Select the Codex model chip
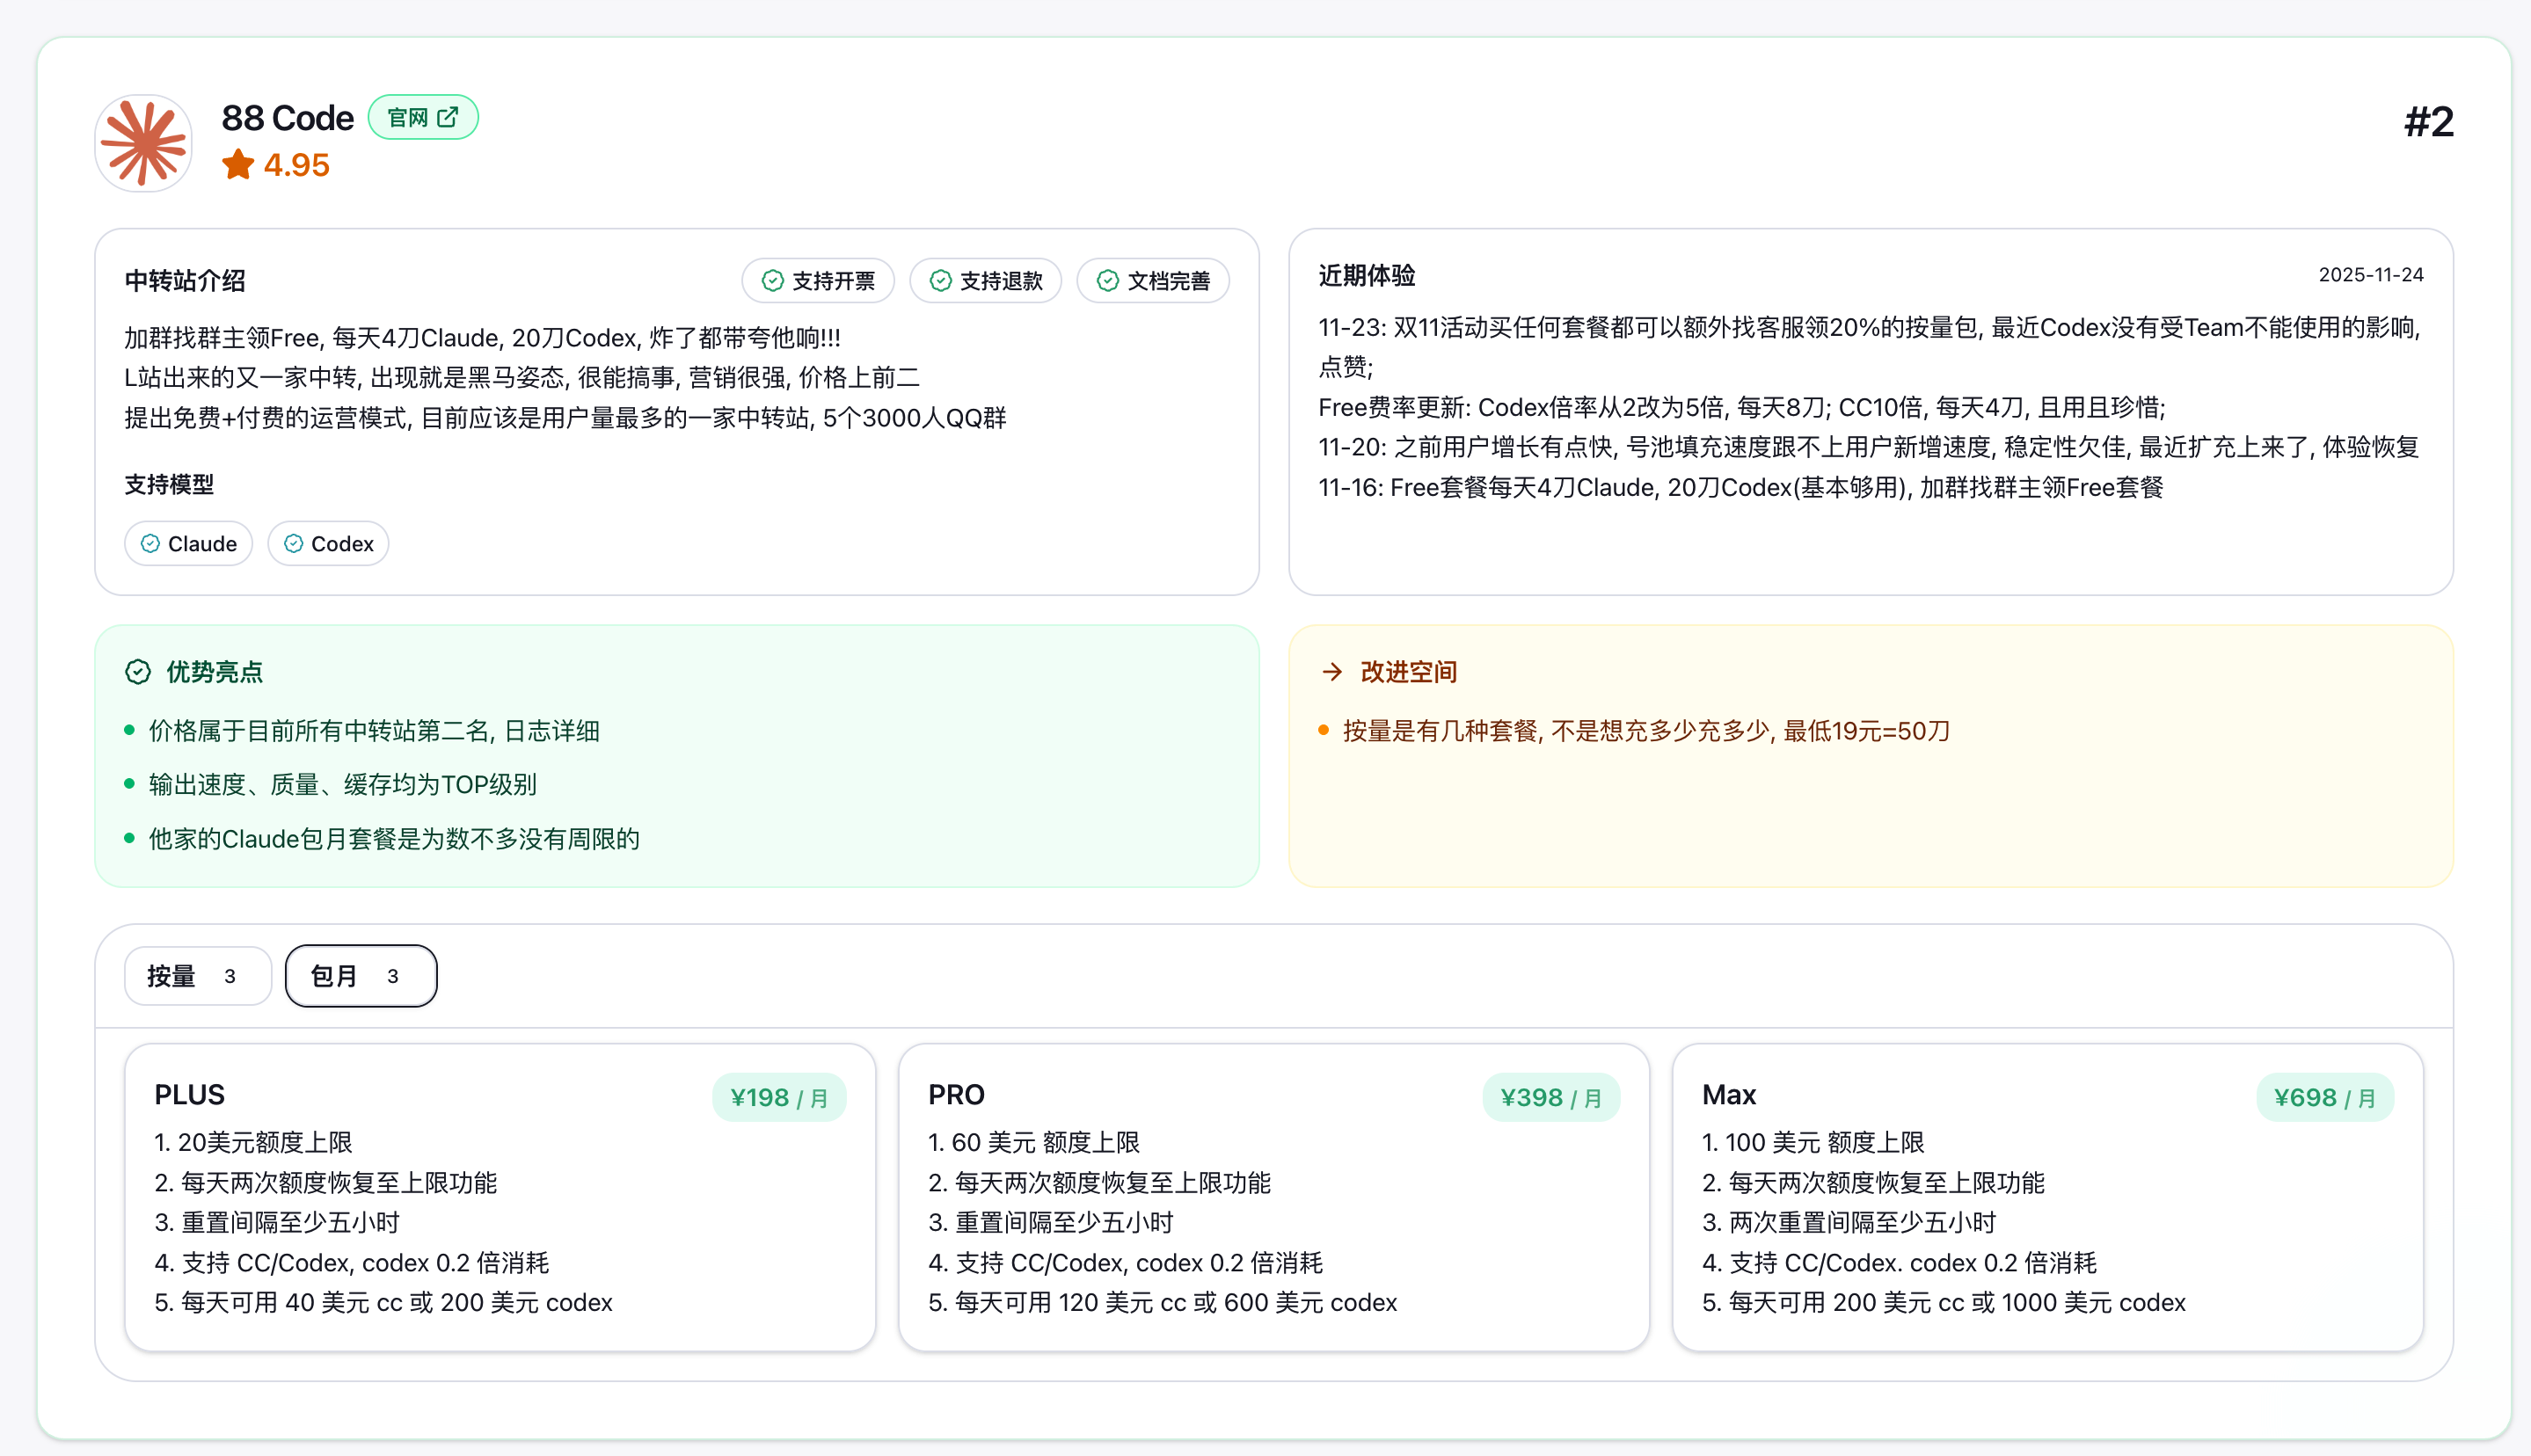 (328, 544)
